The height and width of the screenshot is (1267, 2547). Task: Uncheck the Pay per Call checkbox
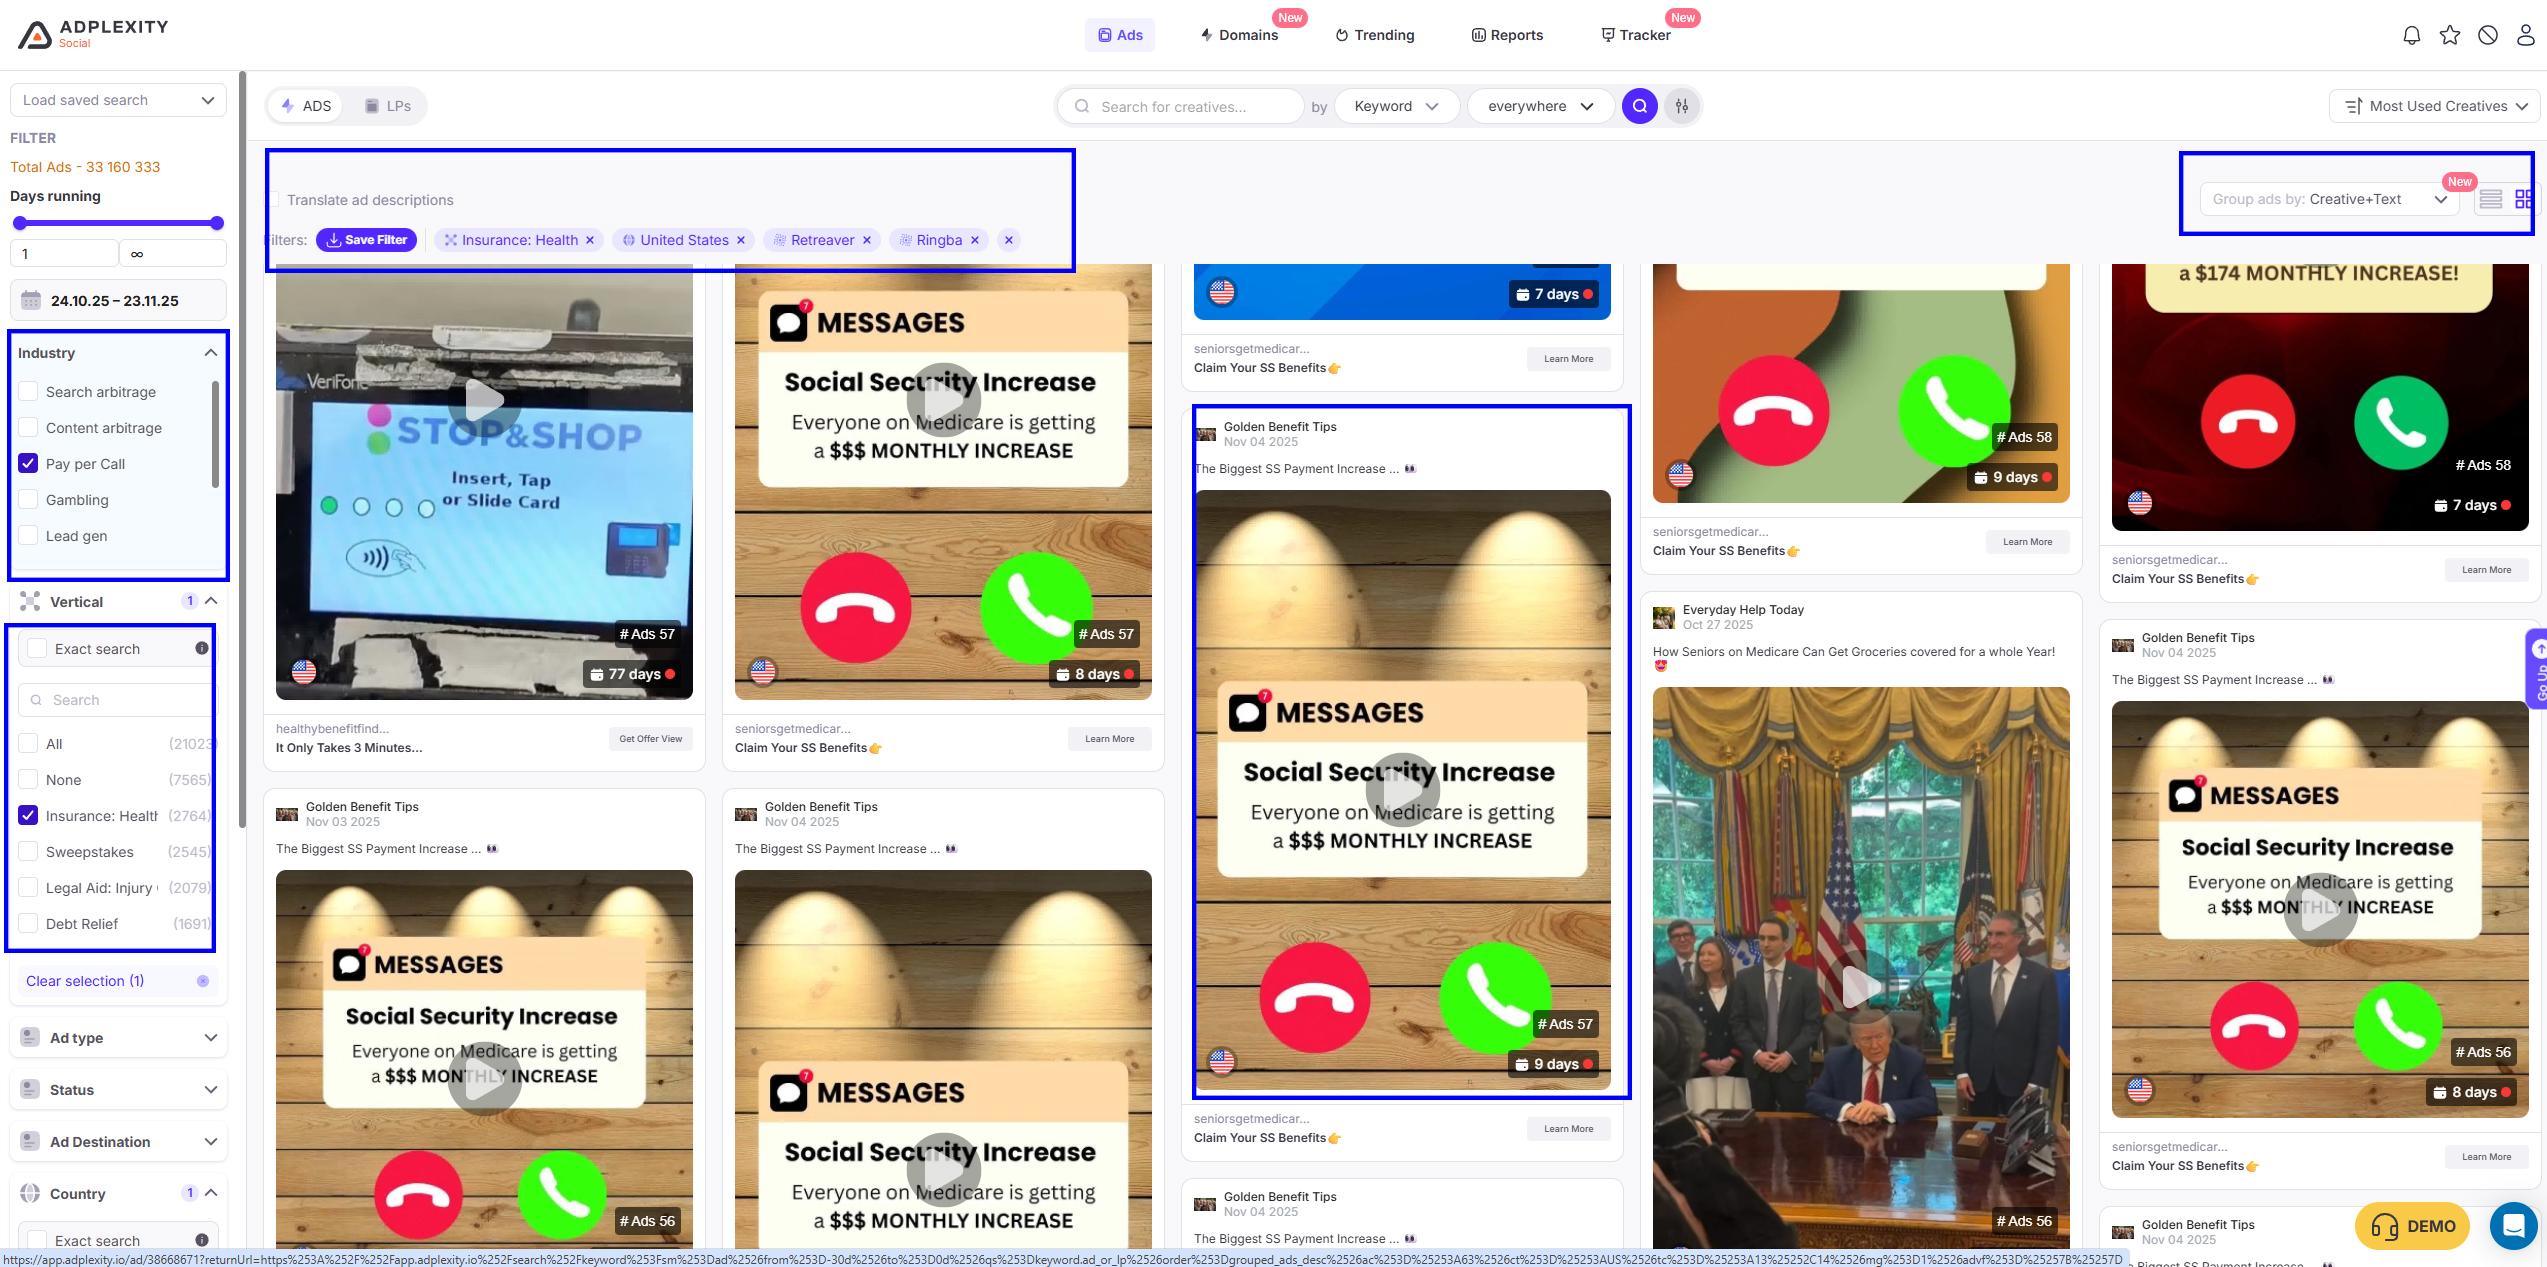tap(28, 464)
